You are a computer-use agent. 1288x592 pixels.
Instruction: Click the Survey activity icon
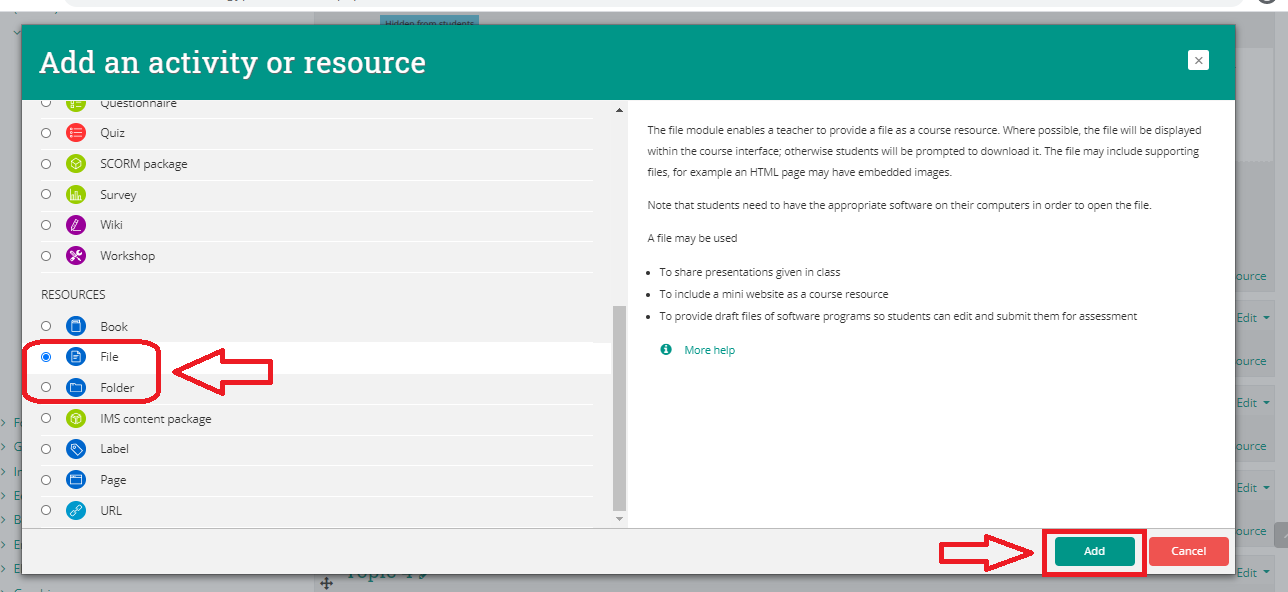76,195
